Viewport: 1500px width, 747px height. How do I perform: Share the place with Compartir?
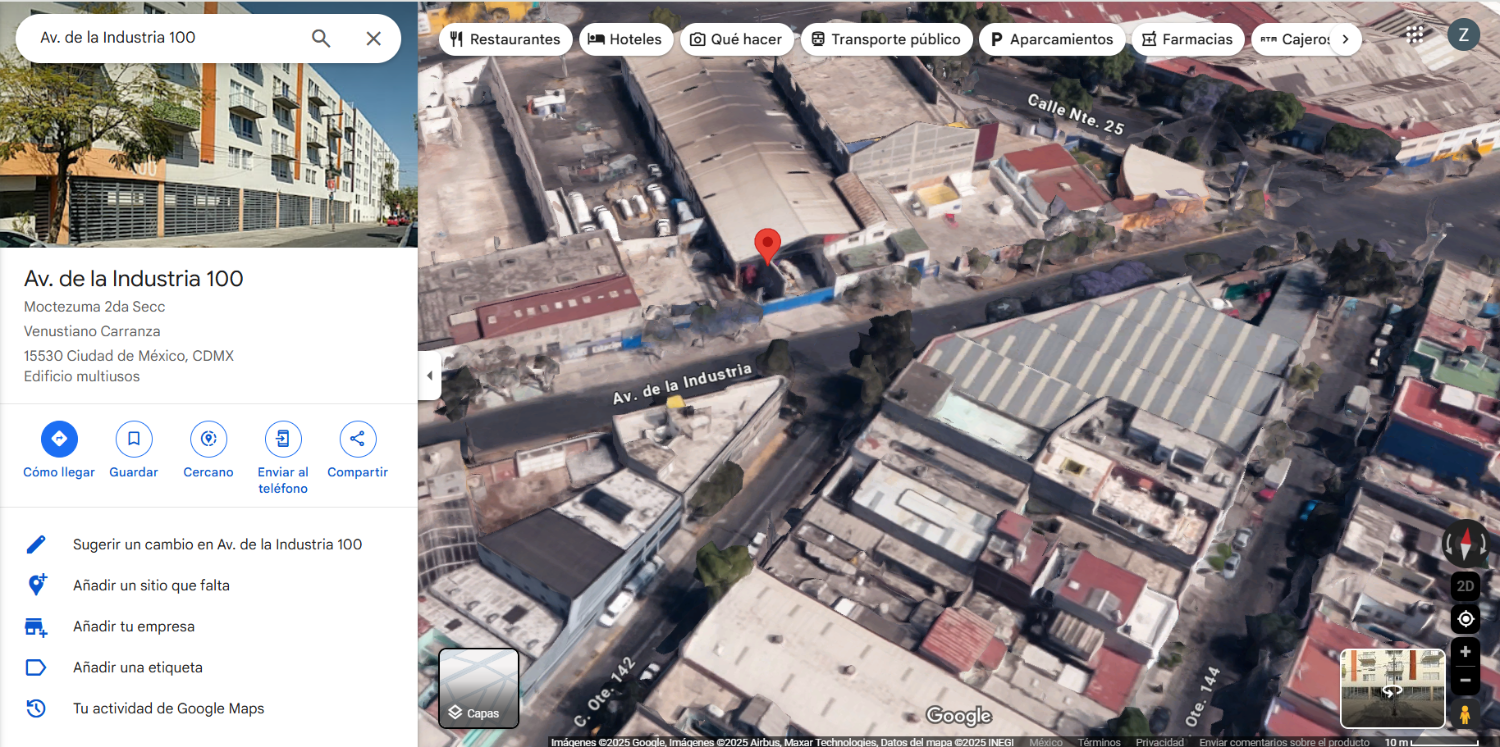(x=357, y=450)
